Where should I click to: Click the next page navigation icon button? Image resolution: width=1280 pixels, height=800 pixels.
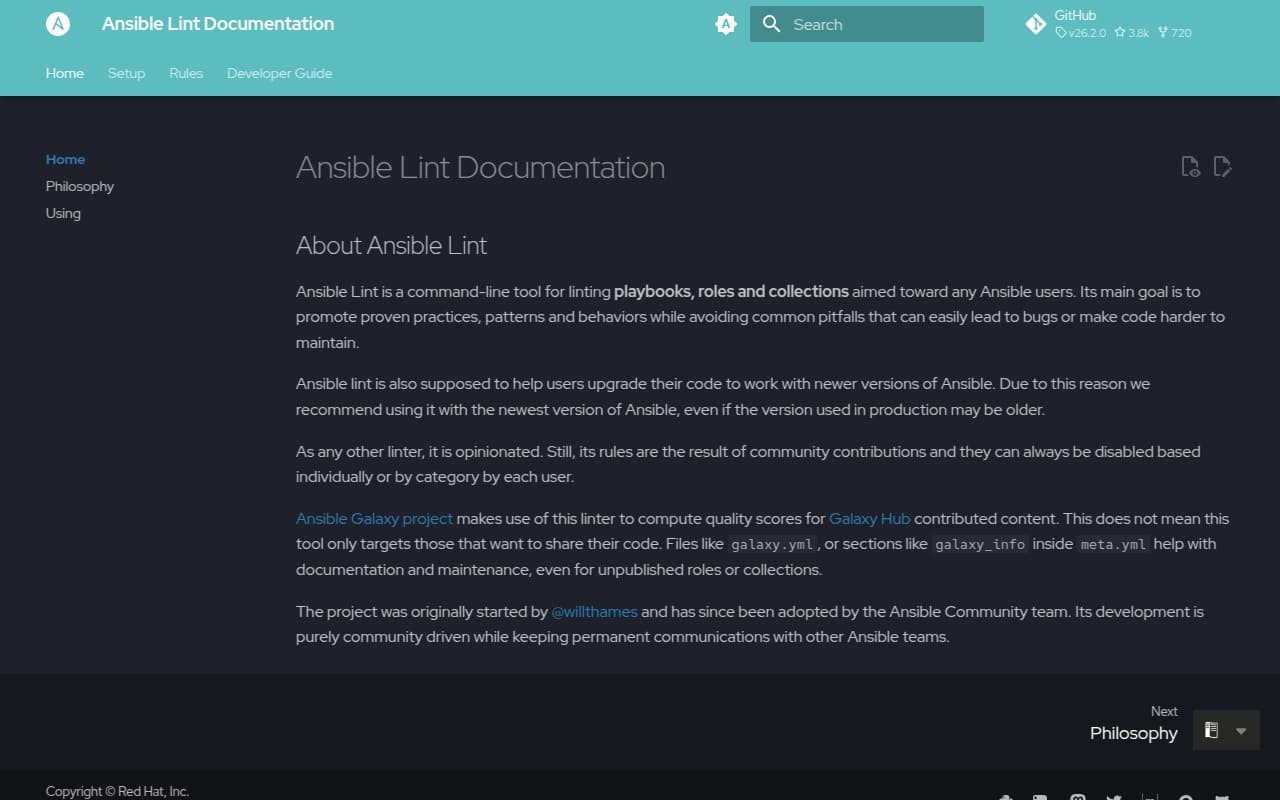point(1211,730)
